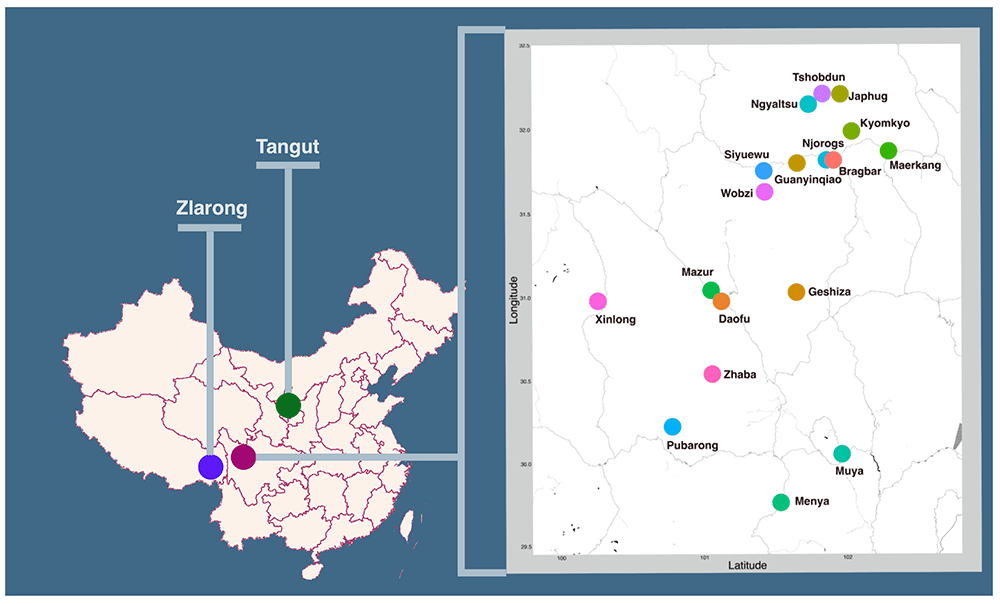Click the olive Japhug location dot
This screenshot has width=1000, height=604.
[840, 94]
